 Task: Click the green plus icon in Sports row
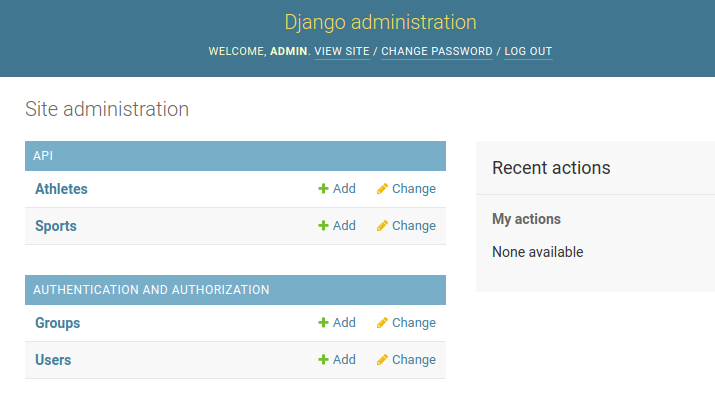(323, 225)
